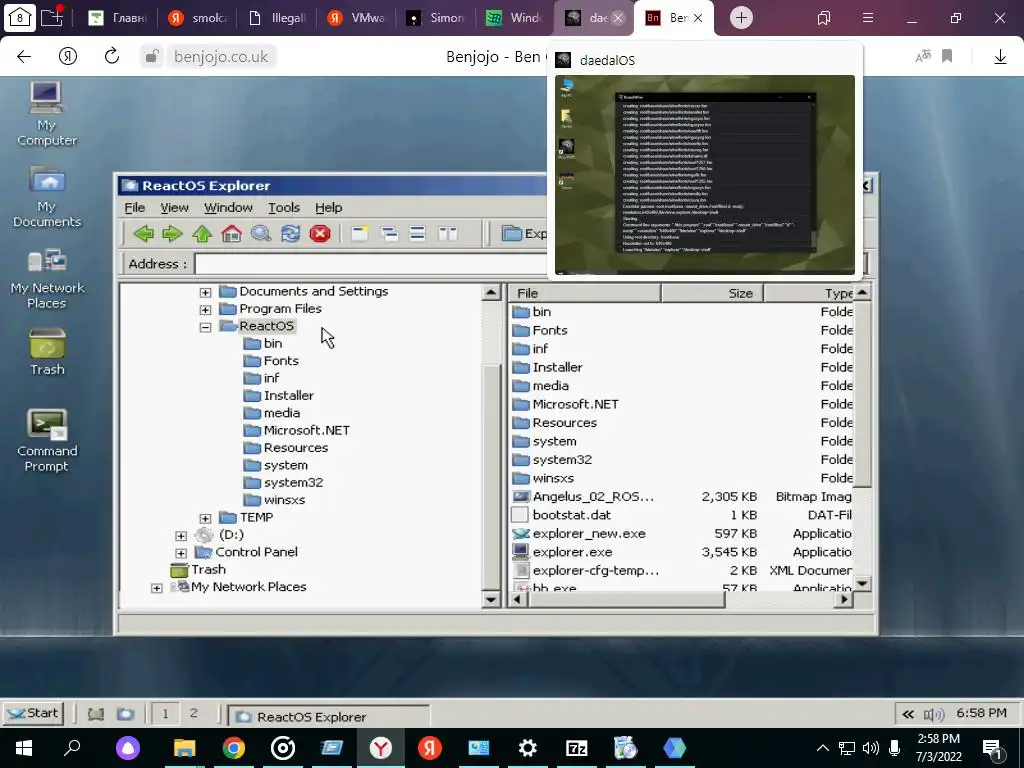Open the File menu in ReactOS Explorer
Viewport: 1024px width, 768px height.
point(135,208)
